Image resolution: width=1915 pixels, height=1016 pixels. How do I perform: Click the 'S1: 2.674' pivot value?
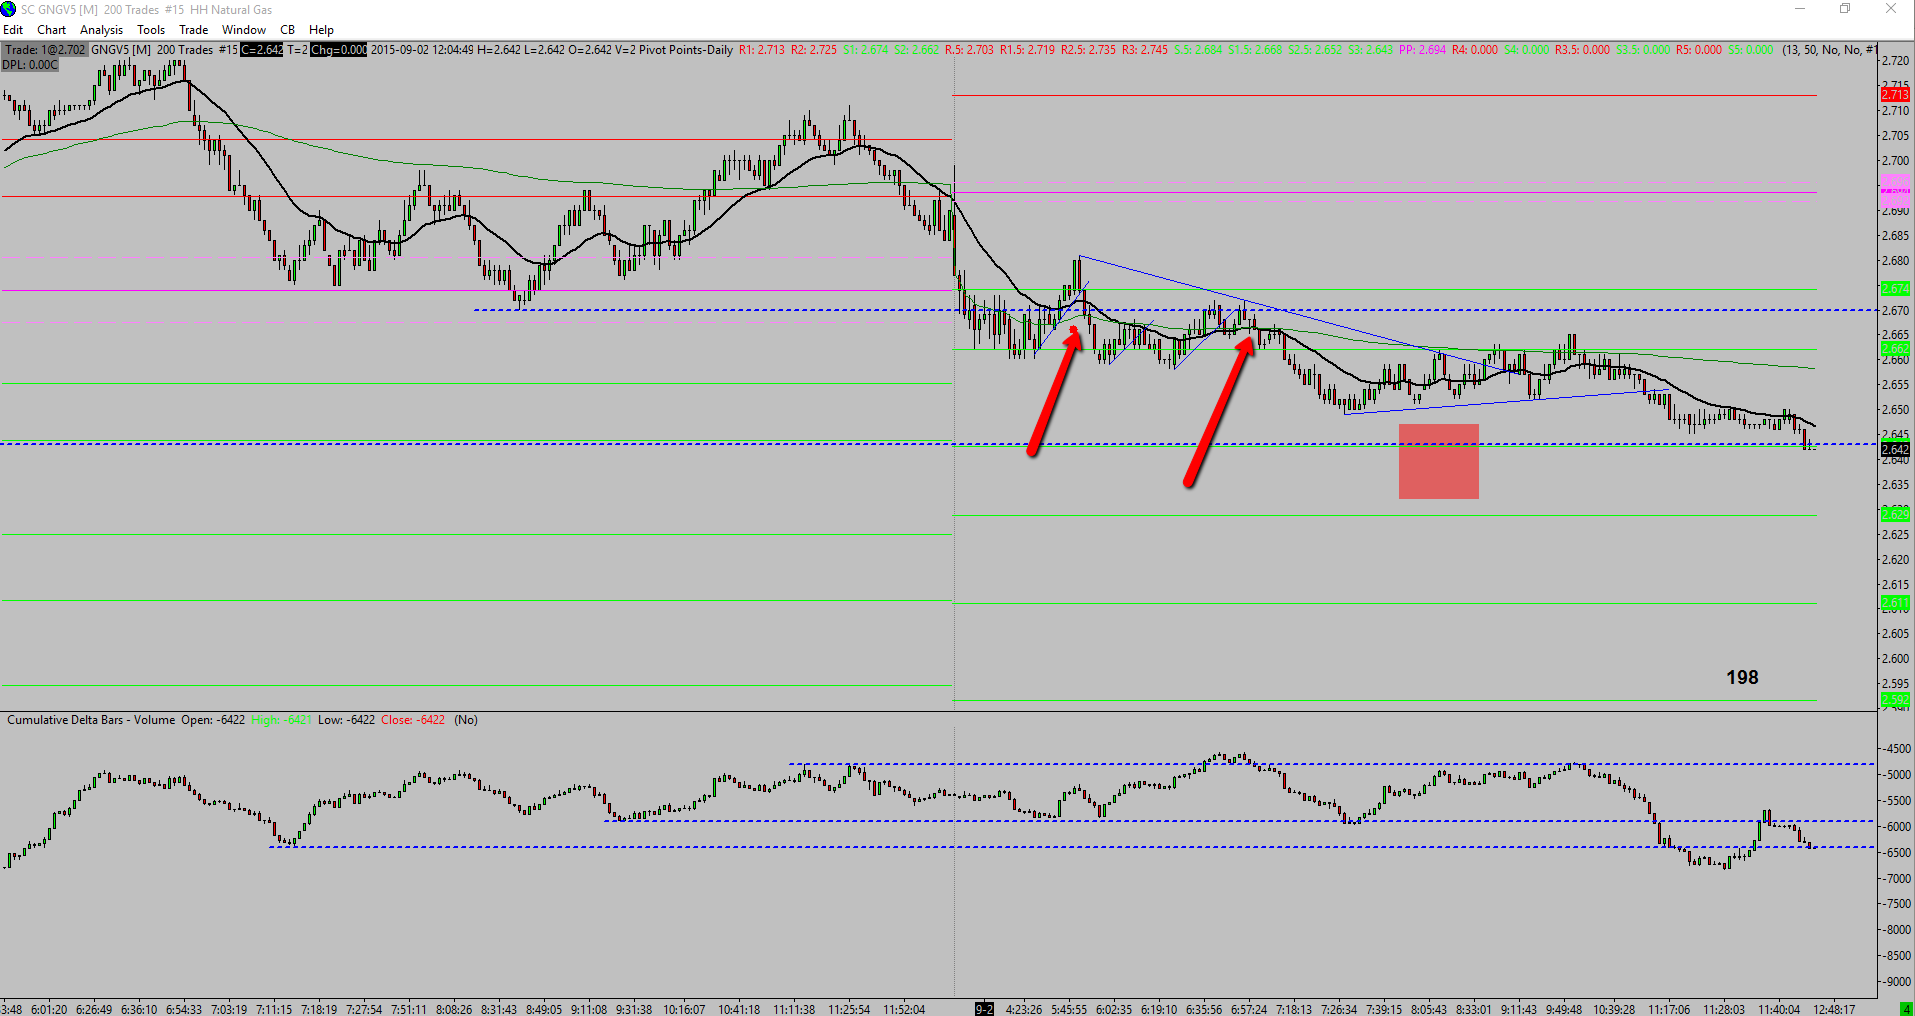point(865,50)
